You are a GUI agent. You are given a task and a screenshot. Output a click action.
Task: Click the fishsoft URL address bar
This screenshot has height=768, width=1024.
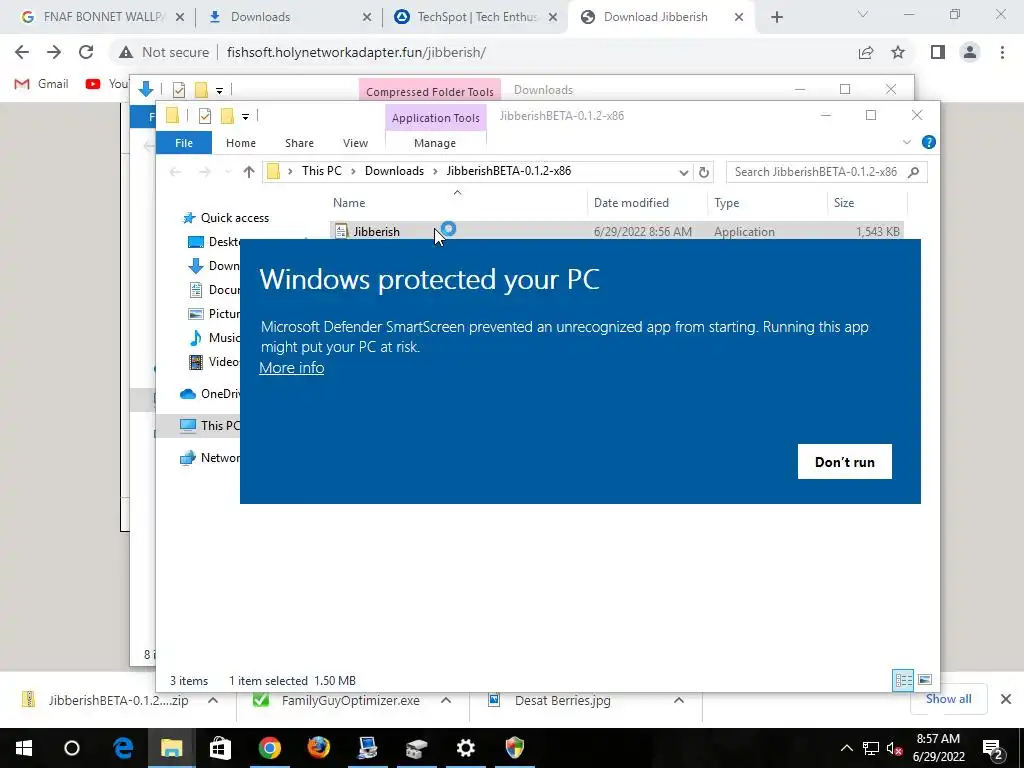pos(356,52)
